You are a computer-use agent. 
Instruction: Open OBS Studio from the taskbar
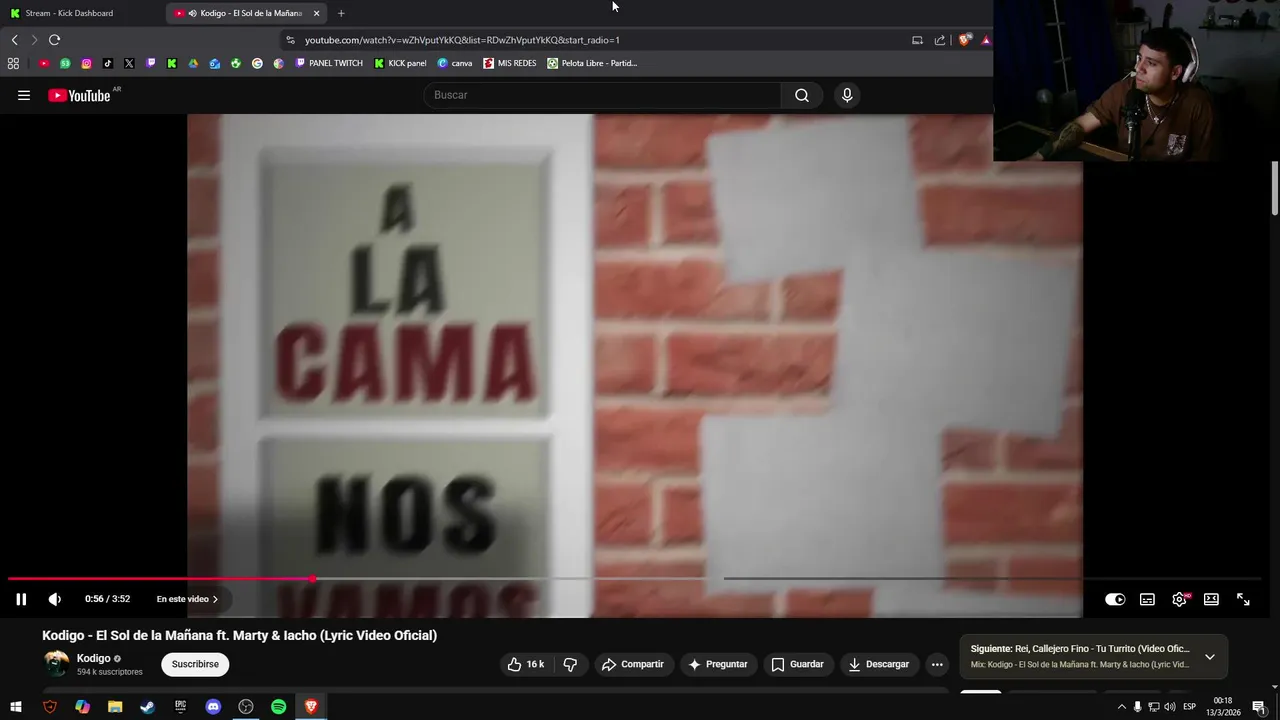[246, 707]
